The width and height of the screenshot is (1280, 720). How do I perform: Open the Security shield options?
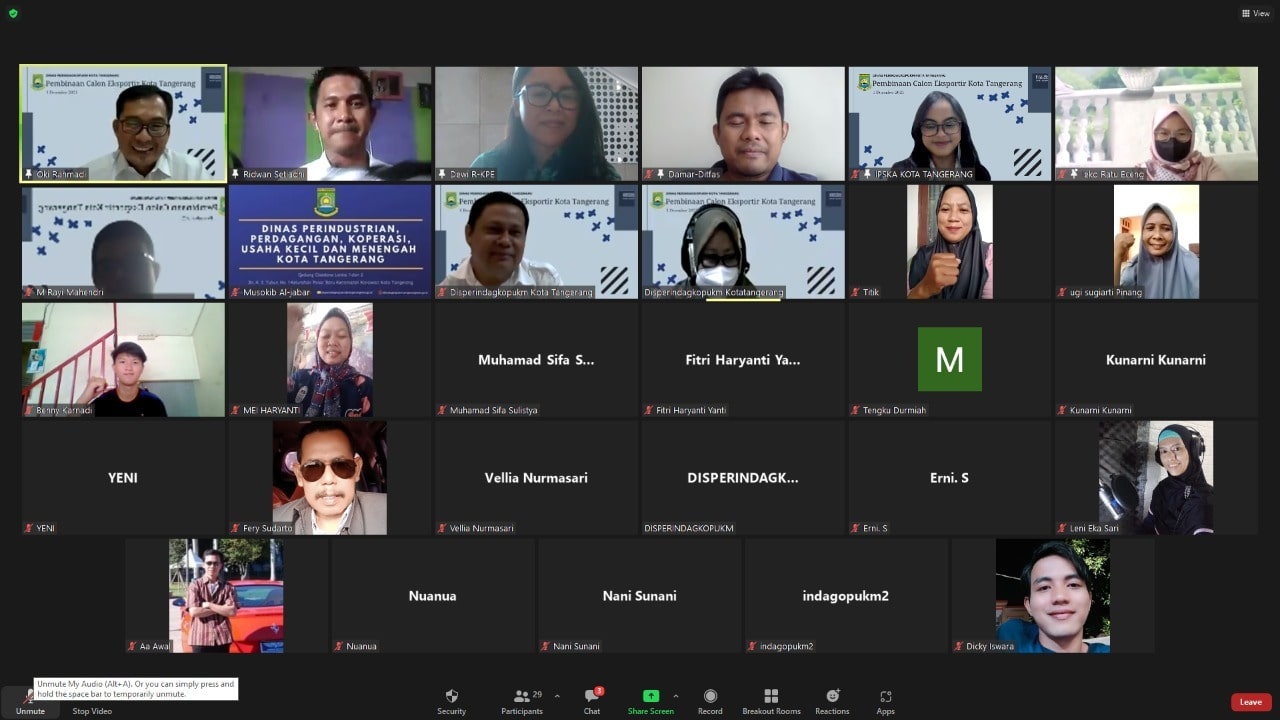[451, 697]
